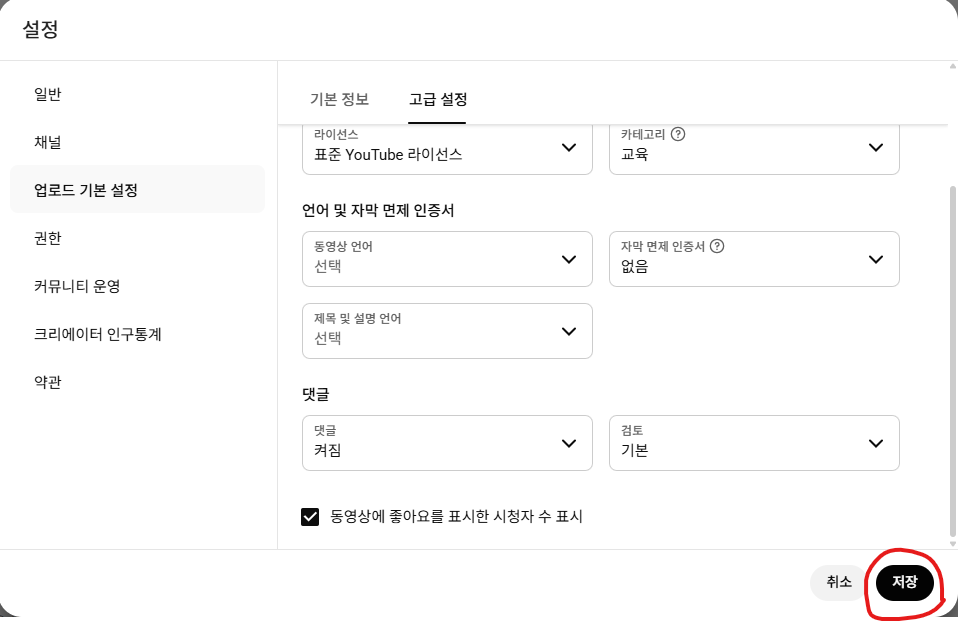This screenshot has width=958, height=622.
Task: Click the 취소 button
Action: click(x=840, y=581)
